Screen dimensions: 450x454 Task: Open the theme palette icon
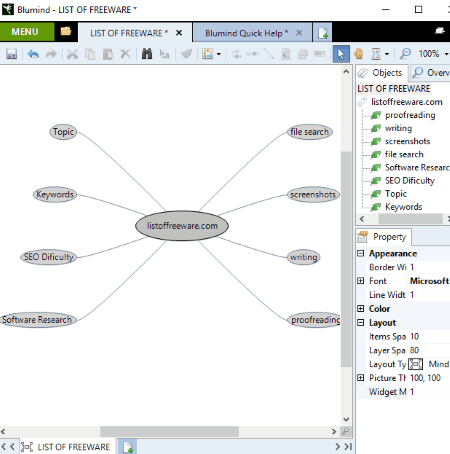coord(208,54)
